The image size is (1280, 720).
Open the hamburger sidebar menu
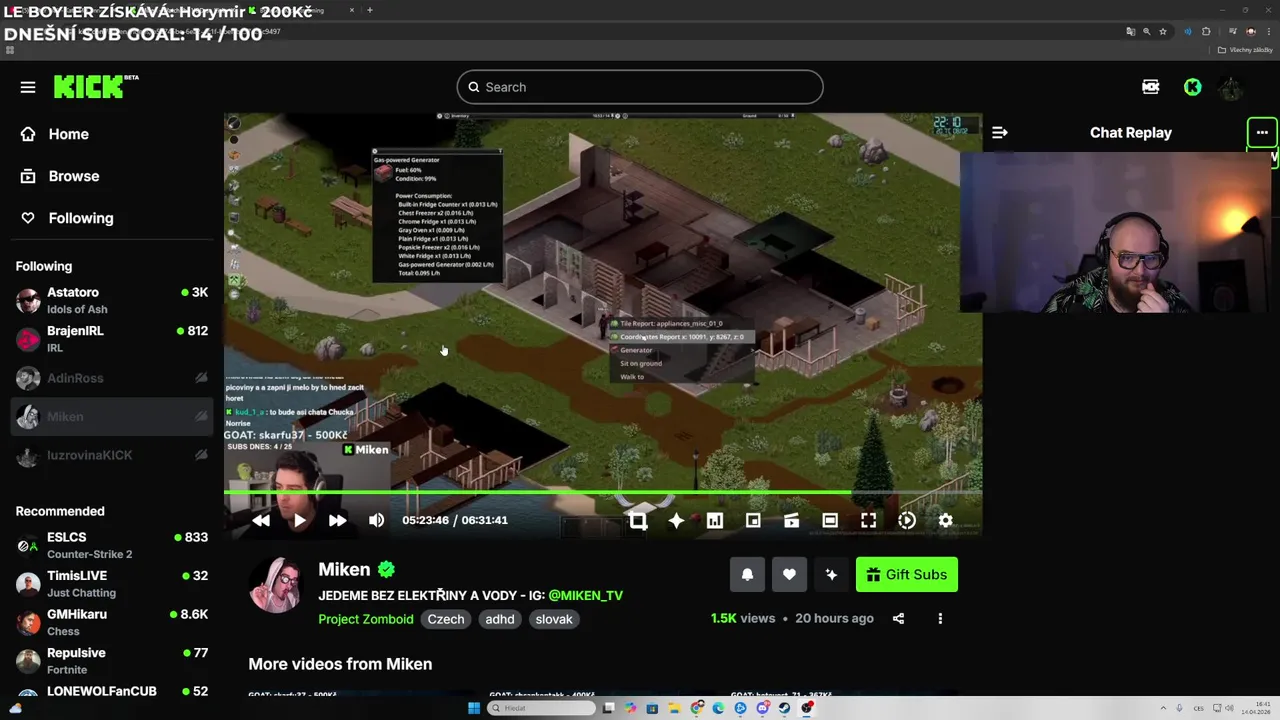click(28, 87)
